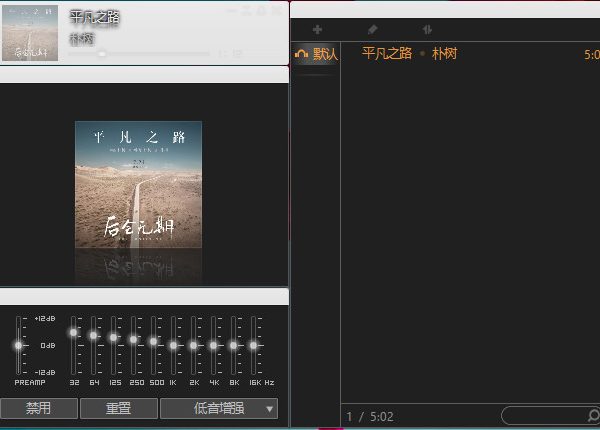600x430 pixels.
Task: Click the dropdown arrow next to 低音增强
Action: coord(269,408)
